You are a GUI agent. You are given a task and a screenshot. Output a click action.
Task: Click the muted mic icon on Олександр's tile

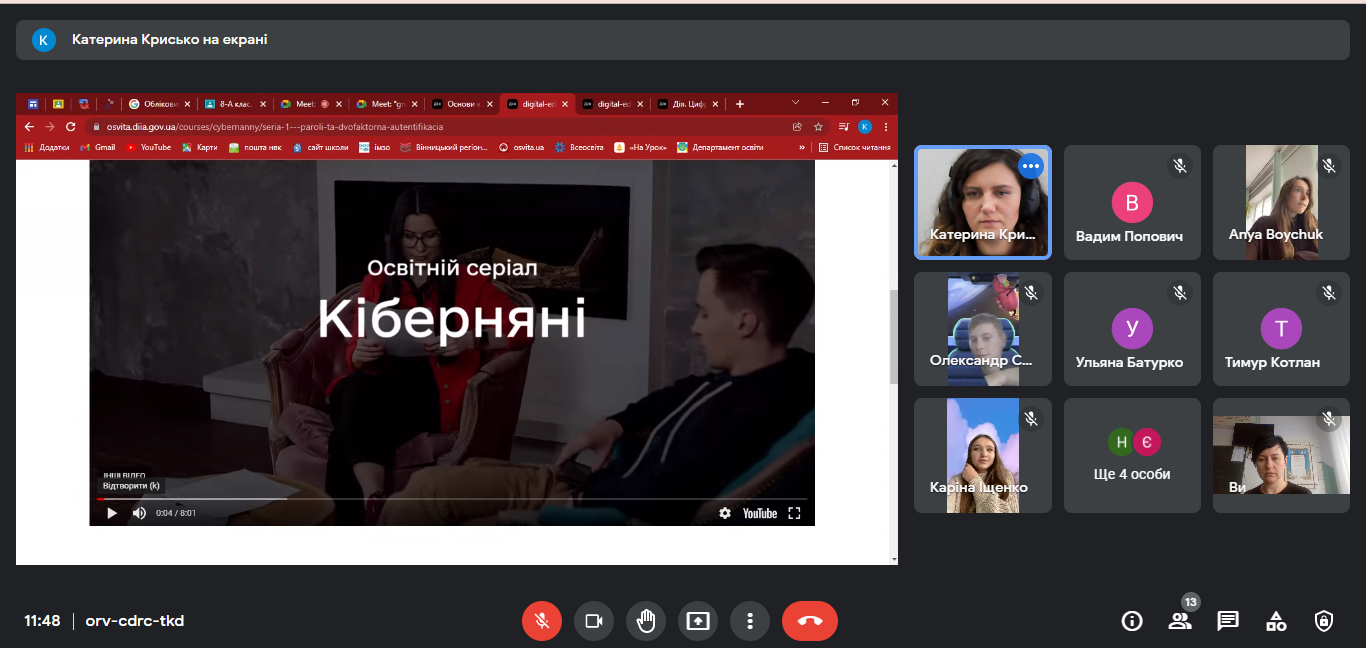(x=1031, y=292)
